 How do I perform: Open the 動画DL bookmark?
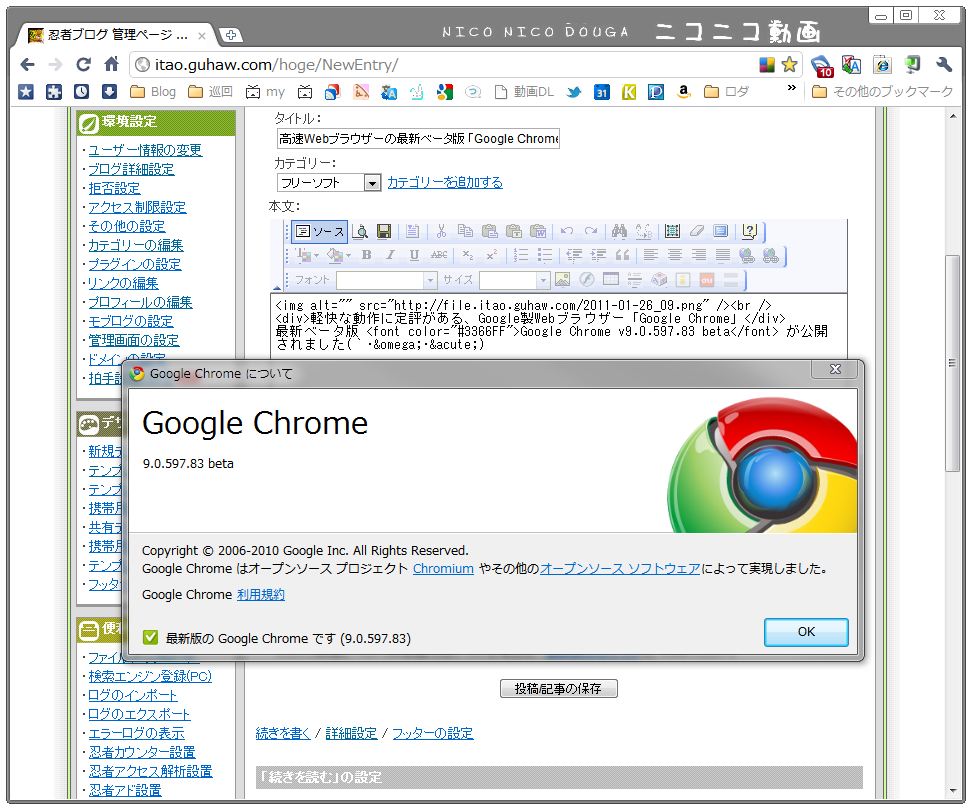pos(524,92)
